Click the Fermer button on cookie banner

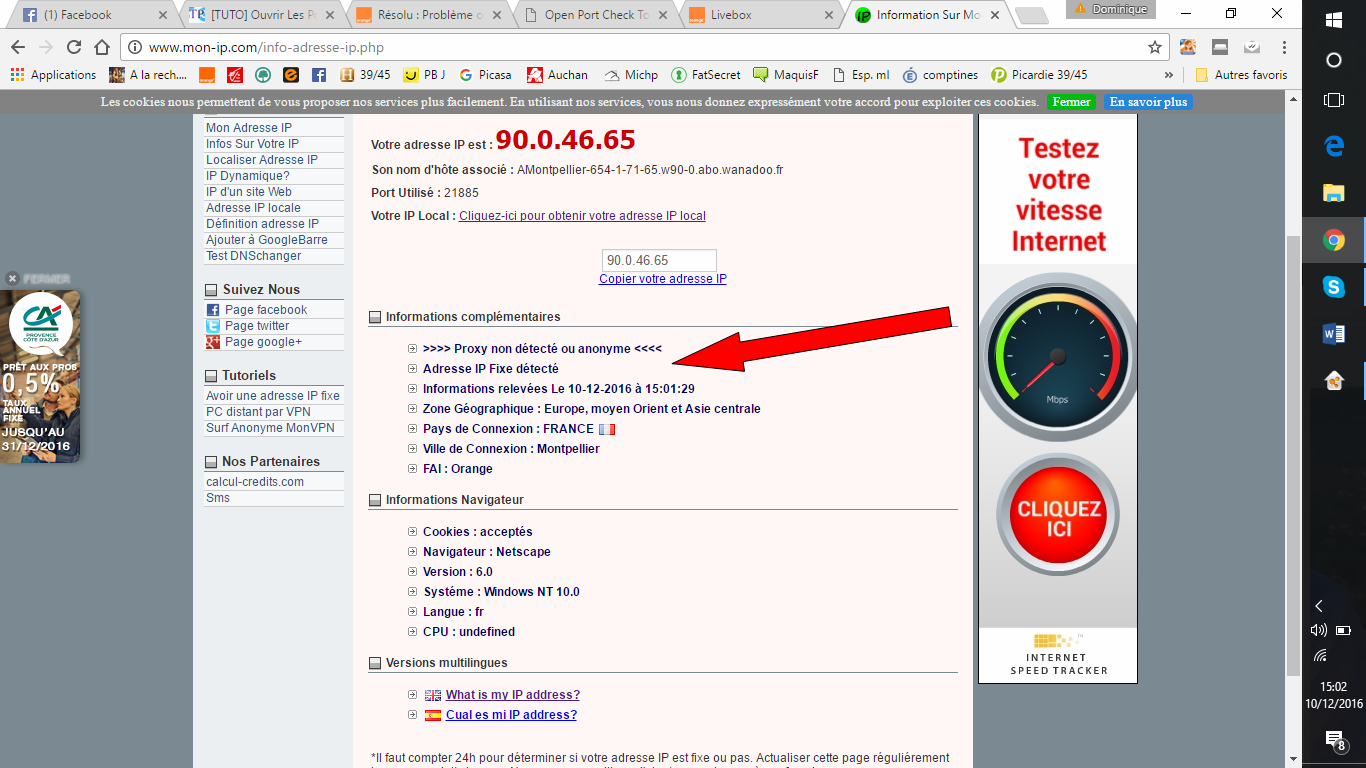click(x=1071, y=102)
